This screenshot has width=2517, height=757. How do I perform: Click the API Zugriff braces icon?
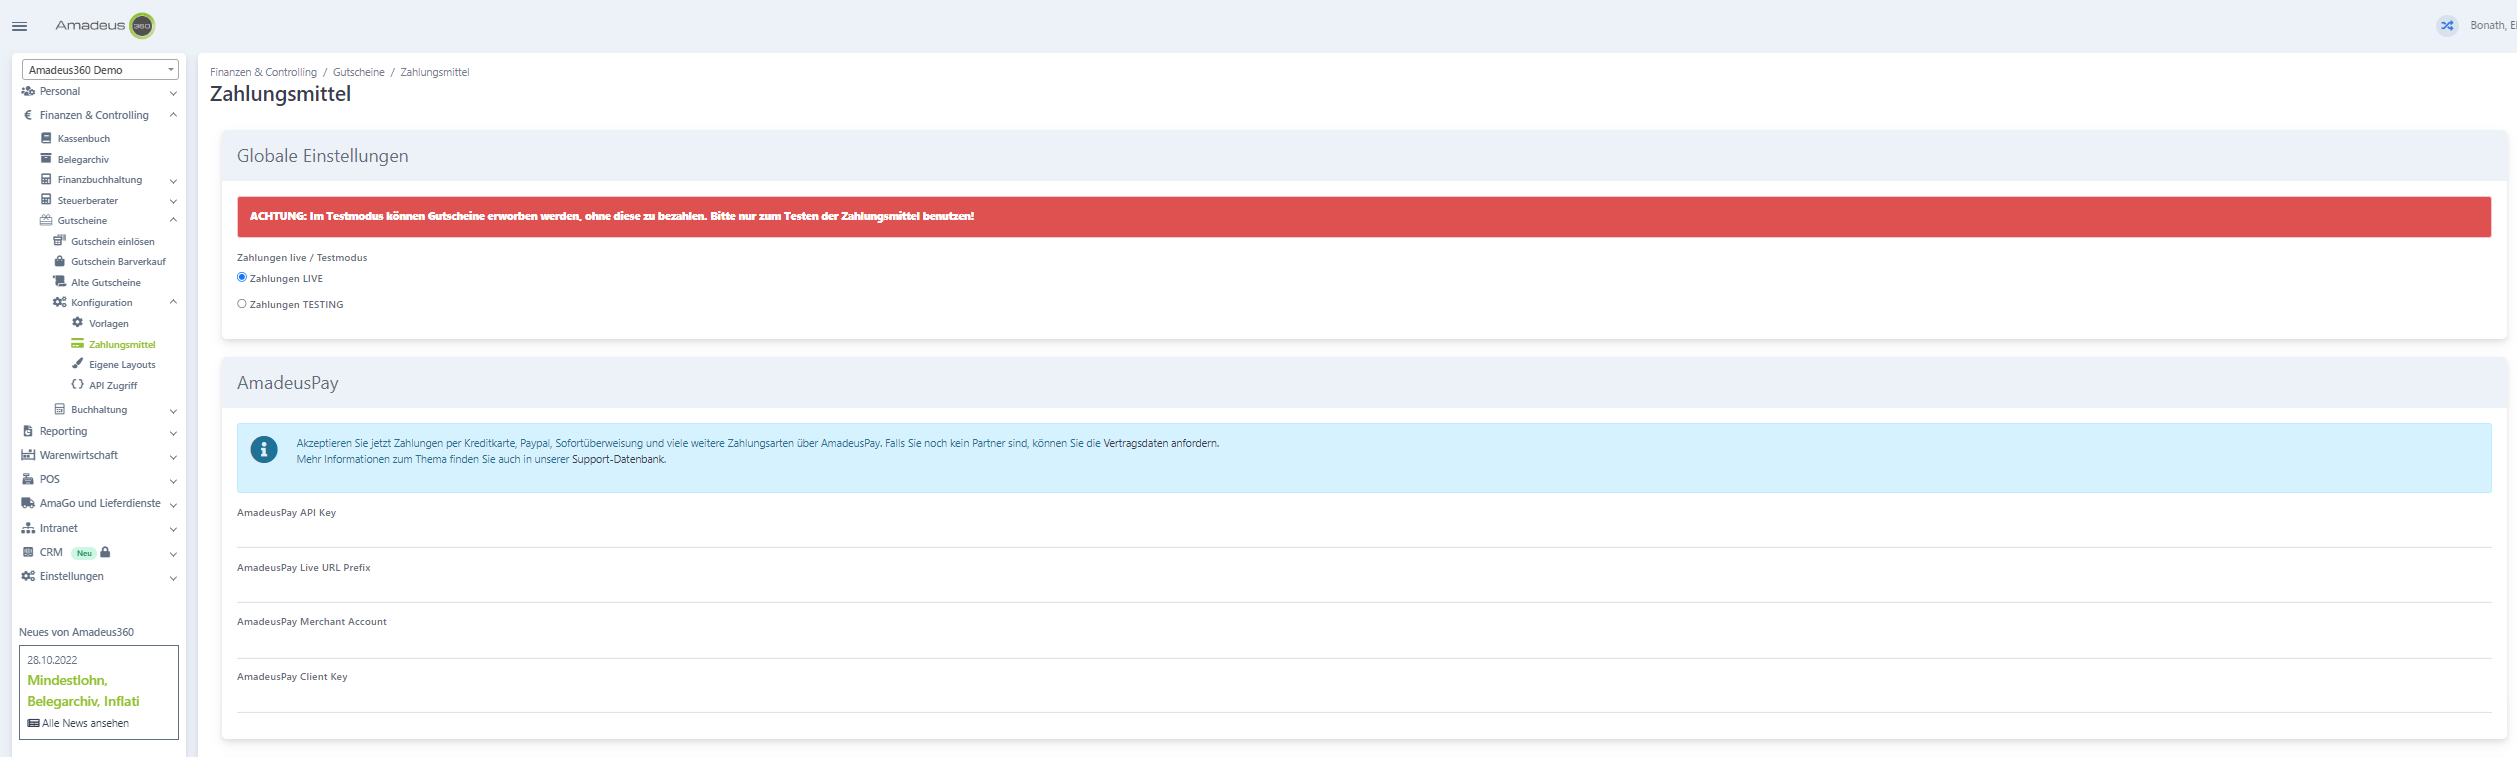click(x=77, y=385)
